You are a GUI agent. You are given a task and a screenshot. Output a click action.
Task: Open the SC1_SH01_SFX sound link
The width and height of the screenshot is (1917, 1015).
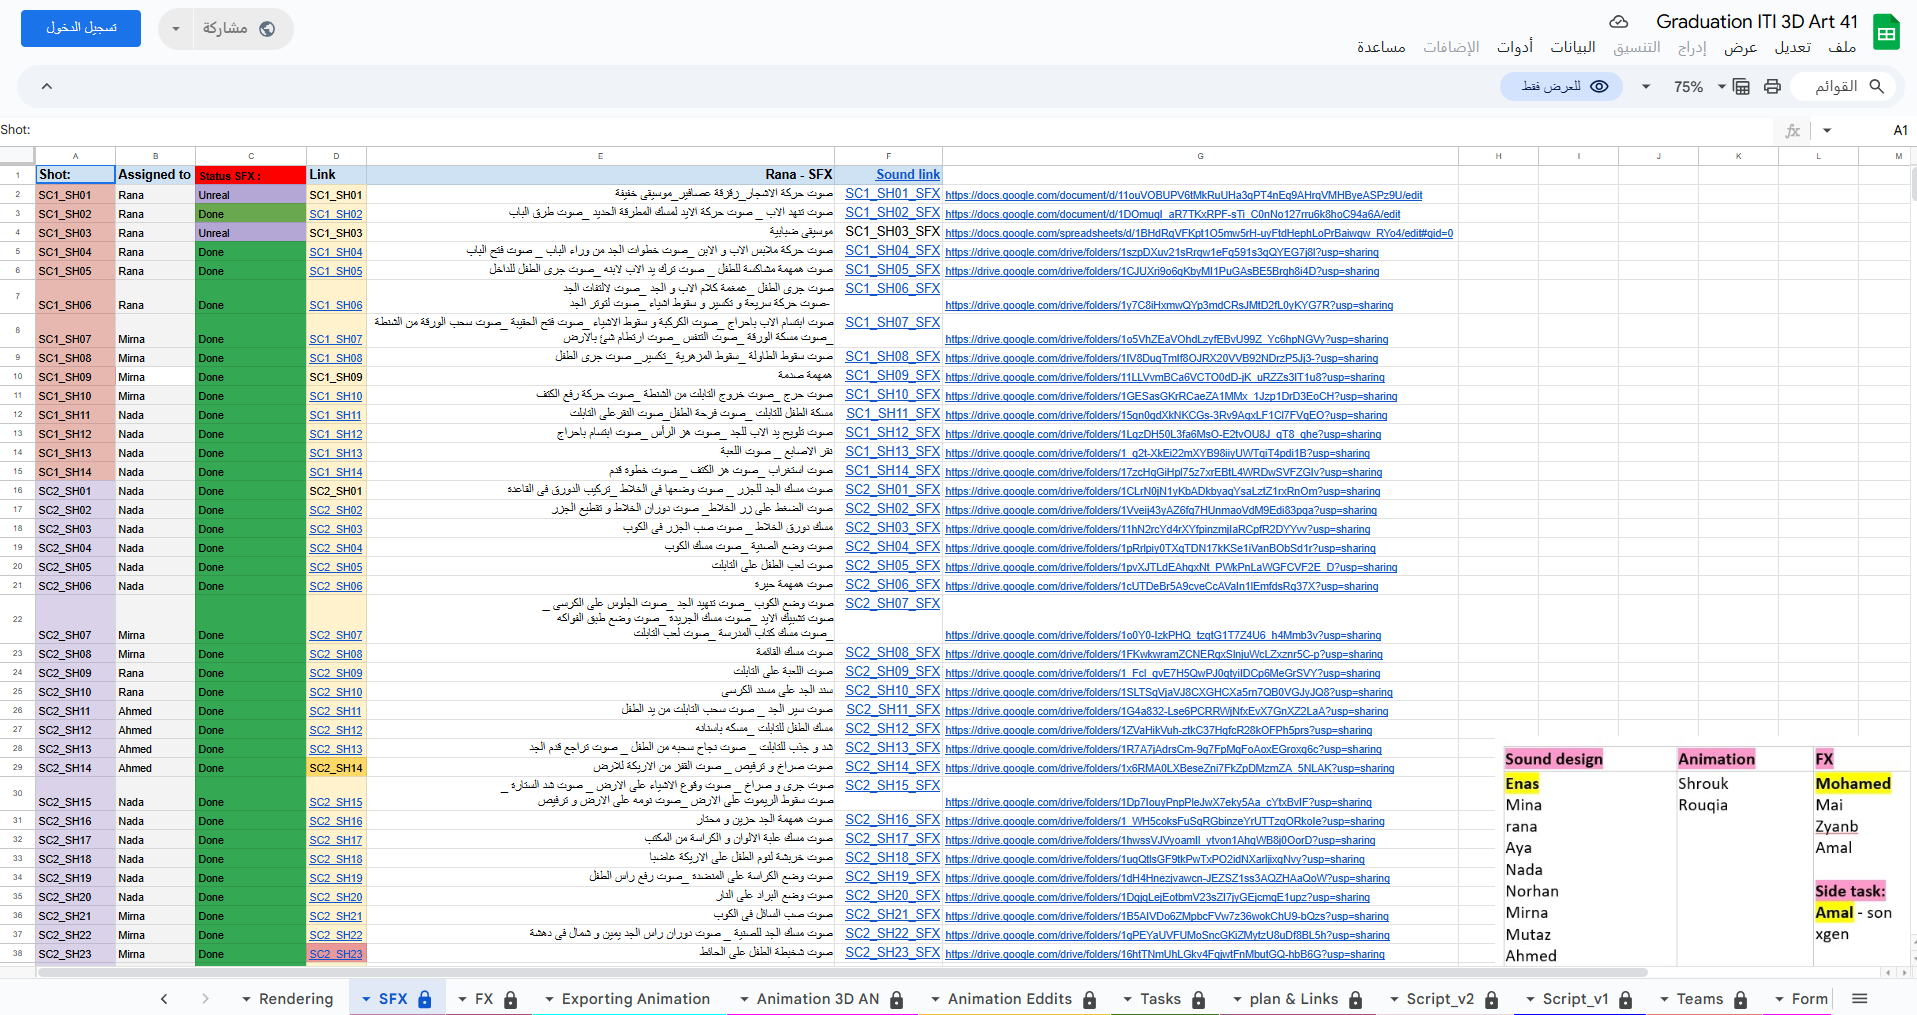tap(891, 194)
